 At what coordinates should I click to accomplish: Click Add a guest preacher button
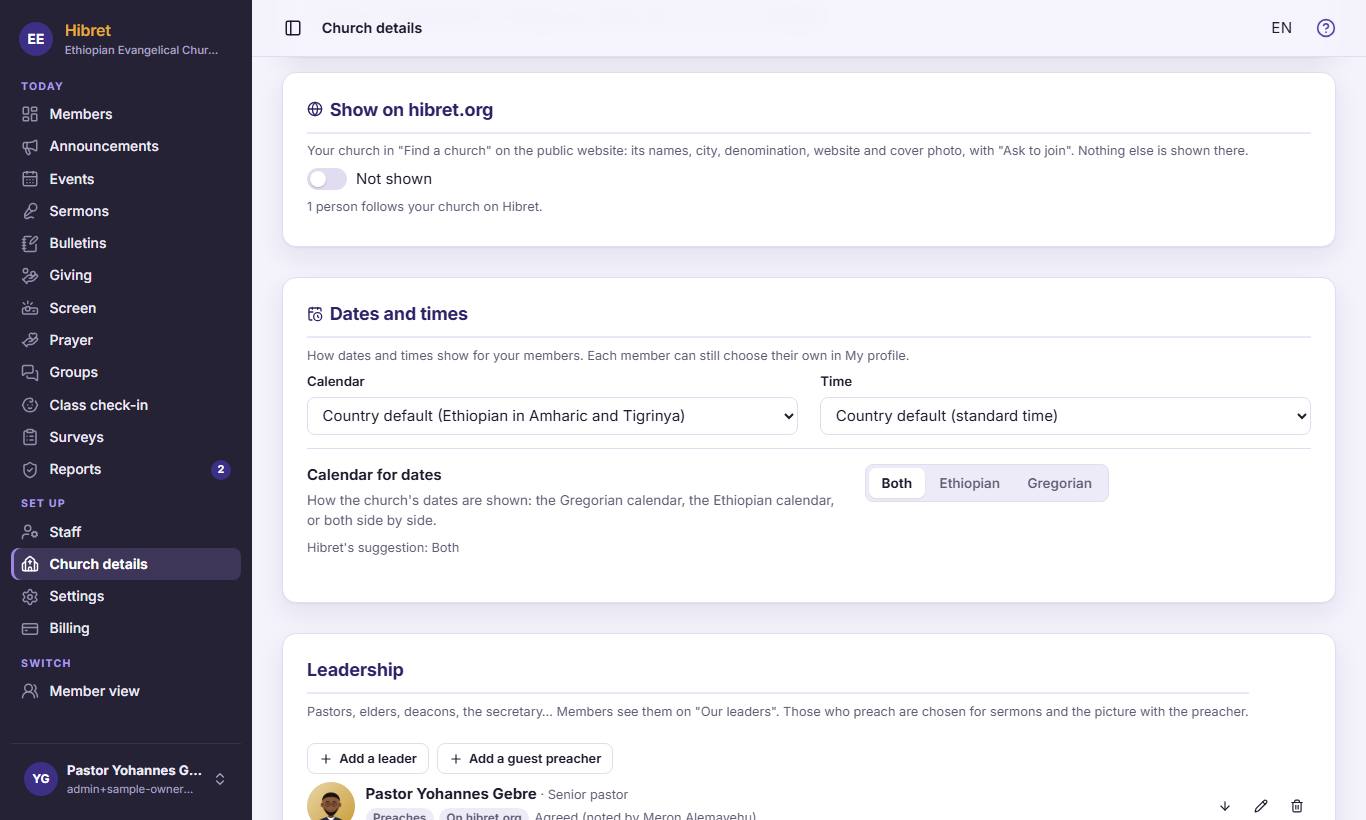click(x=525, y=759)
